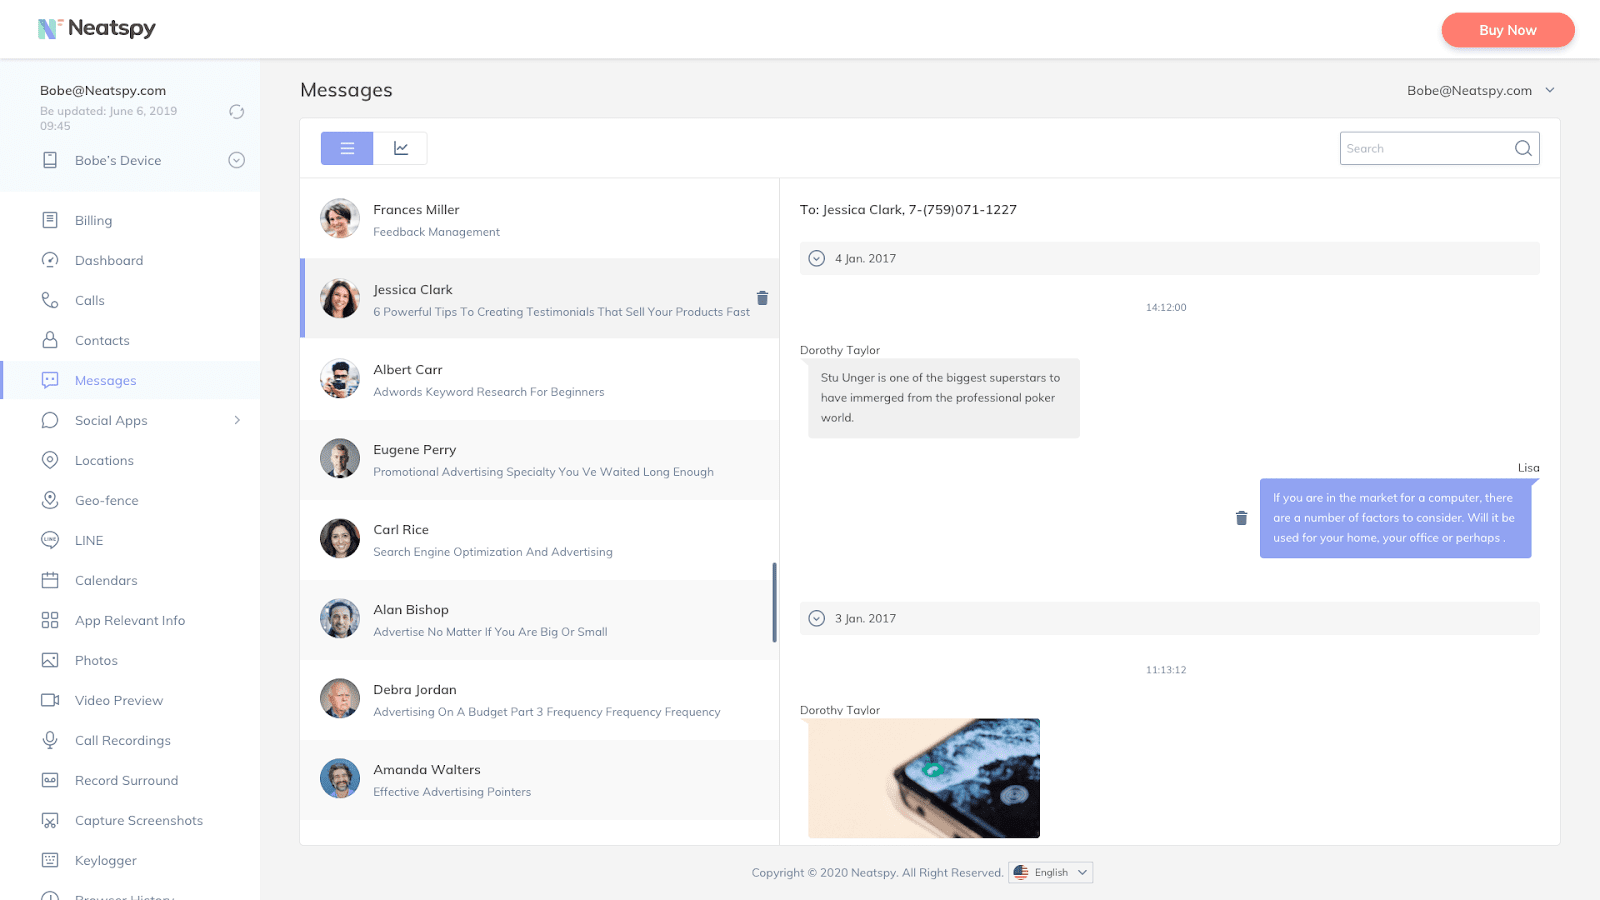Screen dimensions: 1600x900
Task: Click the conversation list scrollbar
Action: [x=774, y=602]
